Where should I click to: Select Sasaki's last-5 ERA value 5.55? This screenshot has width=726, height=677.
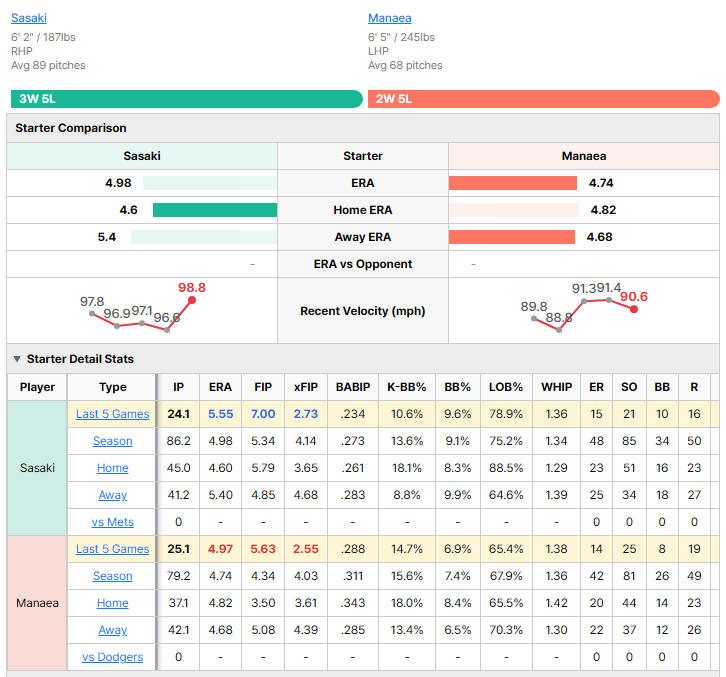coord(220,414)
